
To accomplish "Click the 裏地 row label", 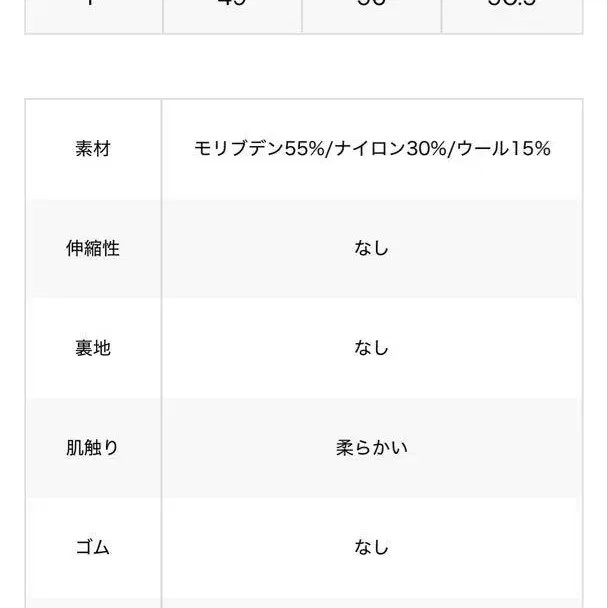I will coord(93,348).
